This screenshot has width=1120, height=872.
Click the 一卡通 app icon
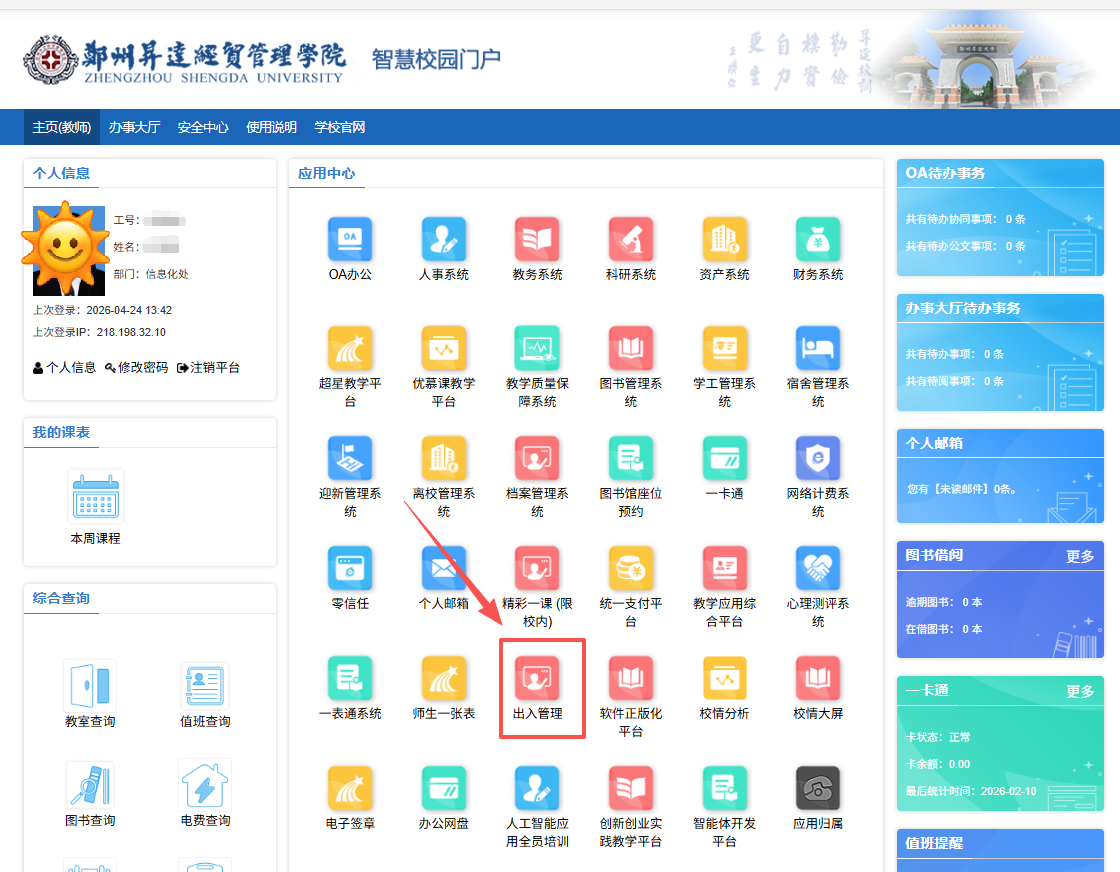[x=724, y=458]
